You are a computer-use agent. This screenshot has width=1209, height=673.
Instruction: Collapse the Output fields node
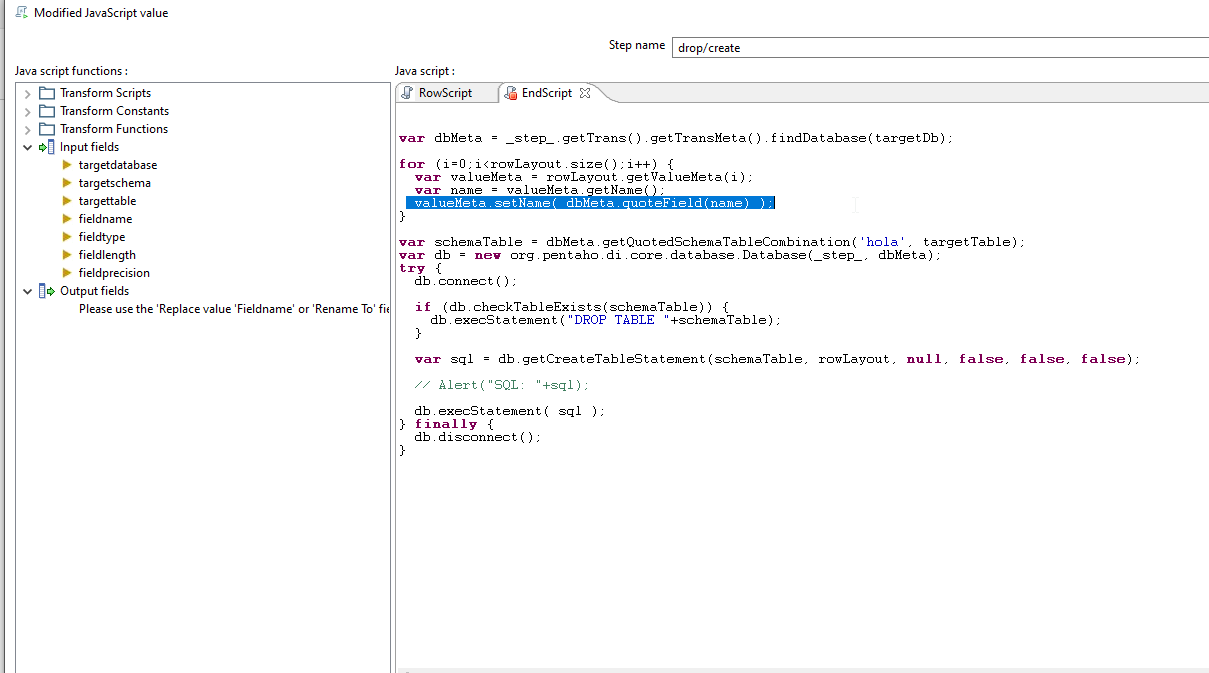26,290
